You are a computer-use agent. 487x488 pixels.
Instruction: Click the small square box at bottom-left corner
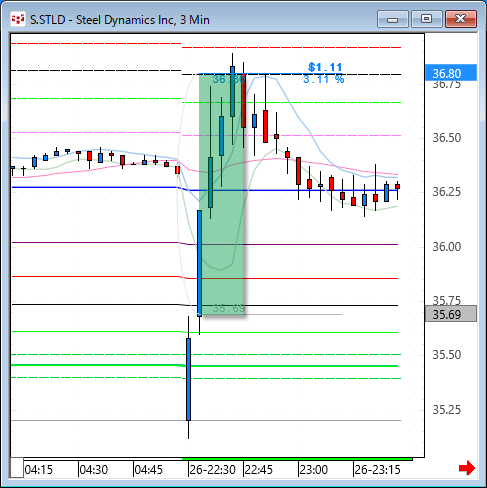pos(17,468)
